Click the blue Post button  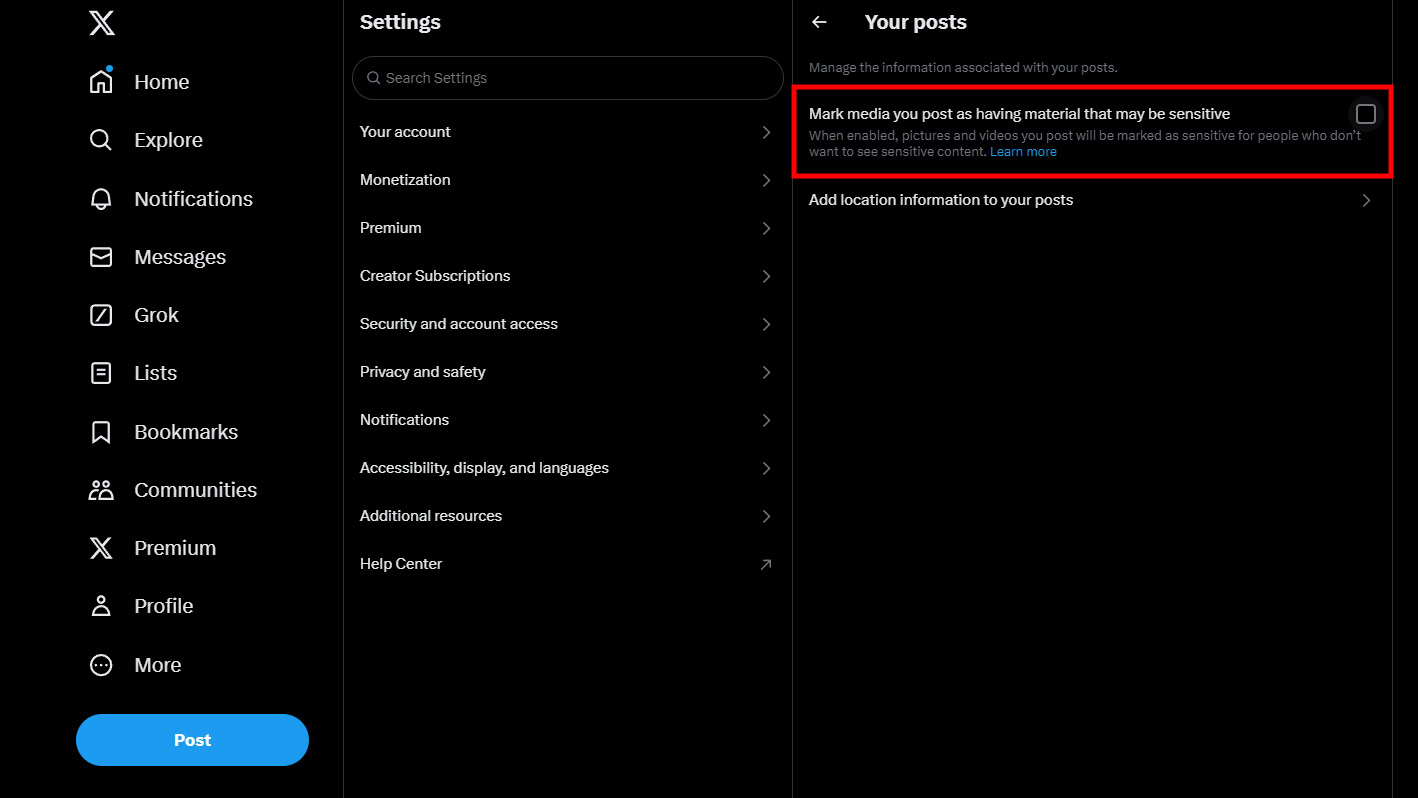tap(192, 740)
